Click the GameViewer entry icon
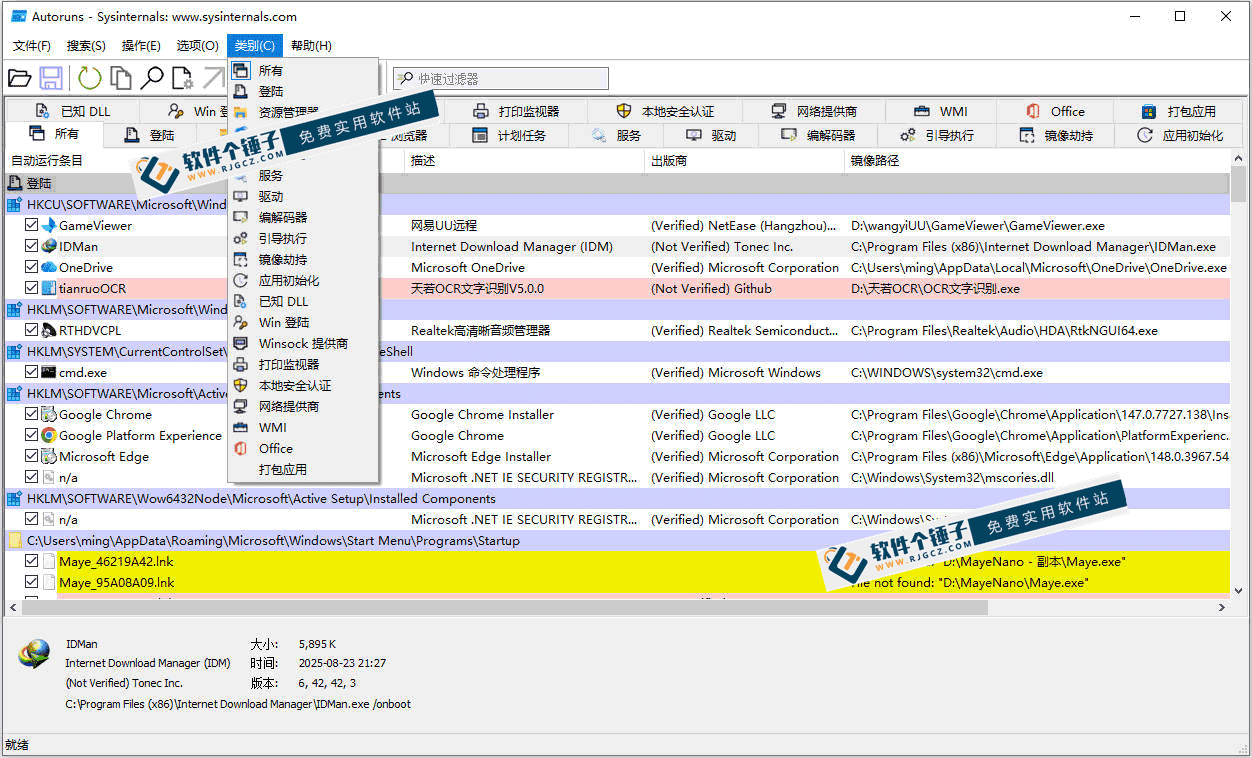Image resolution: width=1252 pixels, height=758 pixels. pos(49,226)
